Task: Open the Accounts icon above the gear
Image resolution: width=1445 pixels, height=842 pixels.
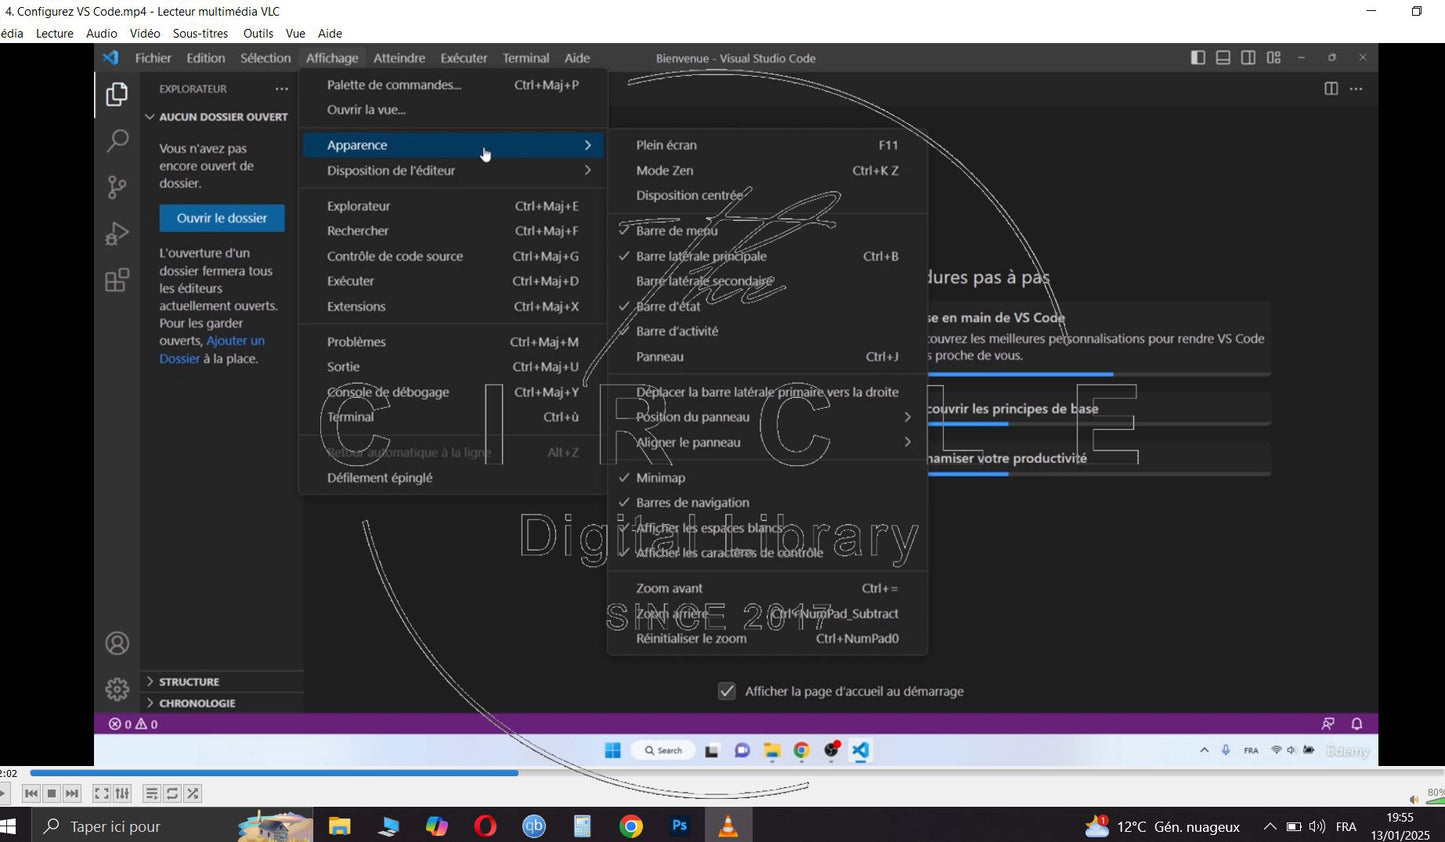Action: (x=116, y=643)
